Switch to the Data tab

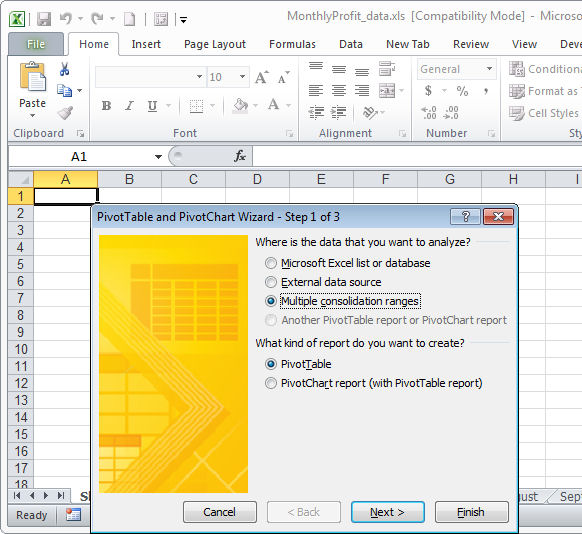[x=351, y=44]
